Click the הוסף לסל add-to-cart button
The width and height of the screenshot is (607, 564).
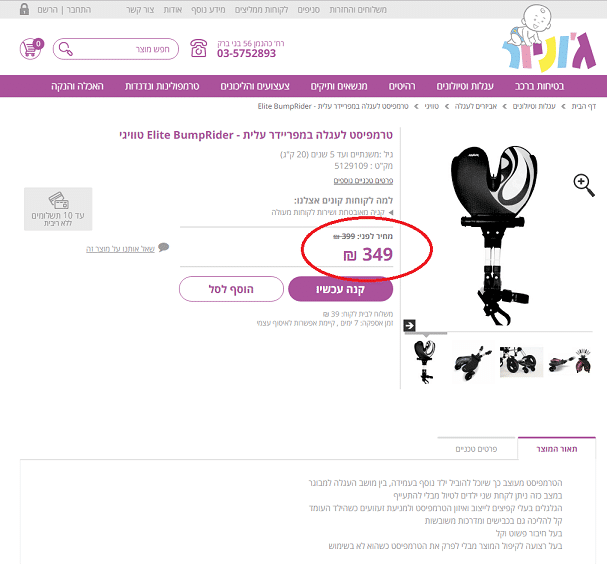tap(231, 289)
